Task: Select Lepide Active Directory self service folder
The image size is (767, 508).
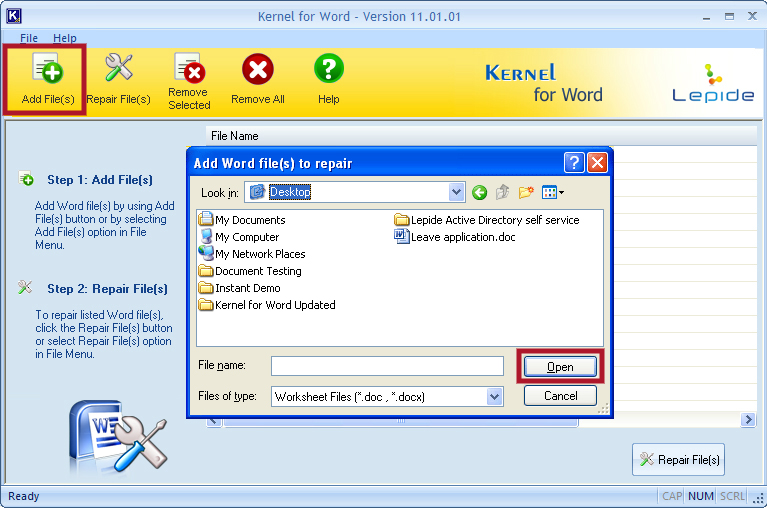Action: 487,220
